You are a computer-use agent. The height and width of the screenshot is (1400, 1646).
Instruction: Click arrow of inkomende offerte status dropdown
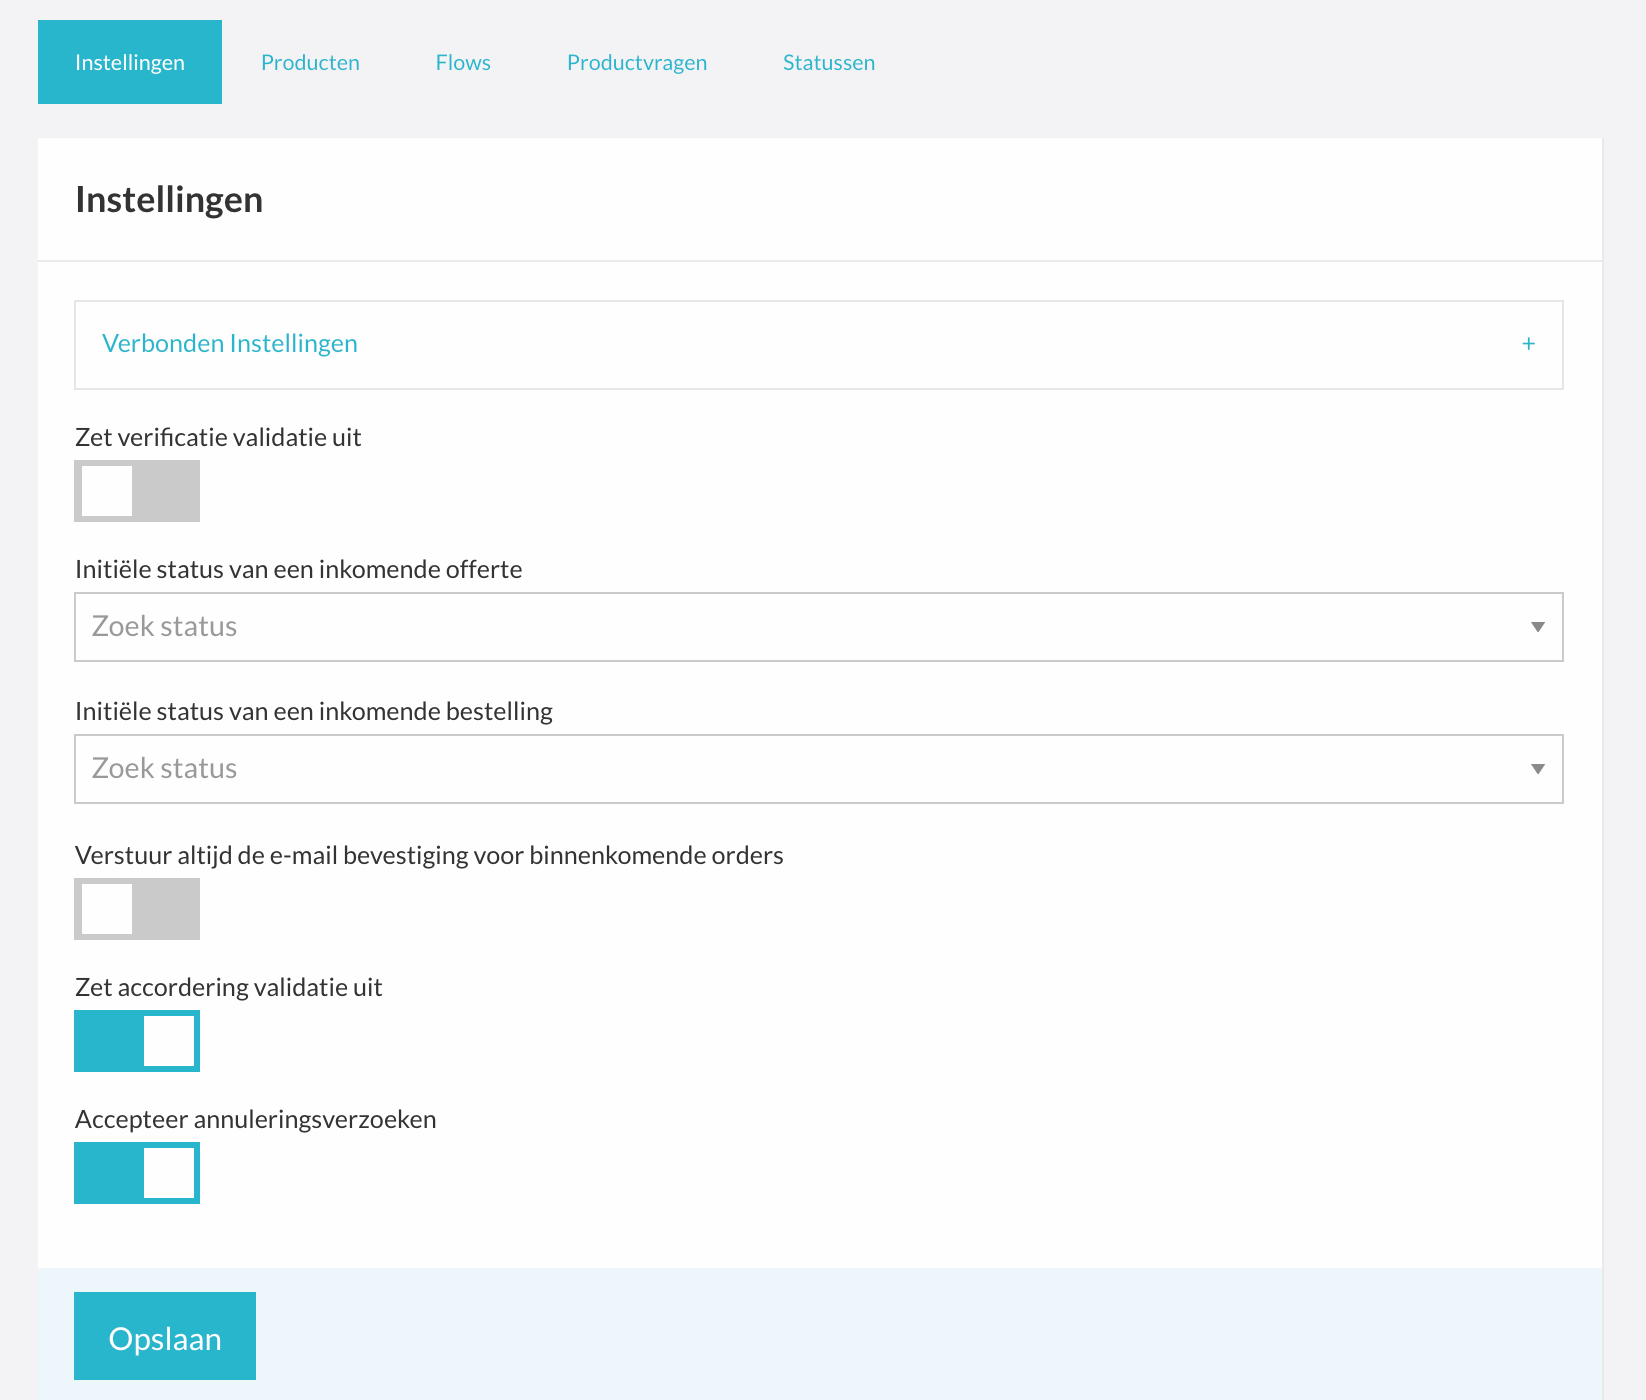[x=1538, y=627]
